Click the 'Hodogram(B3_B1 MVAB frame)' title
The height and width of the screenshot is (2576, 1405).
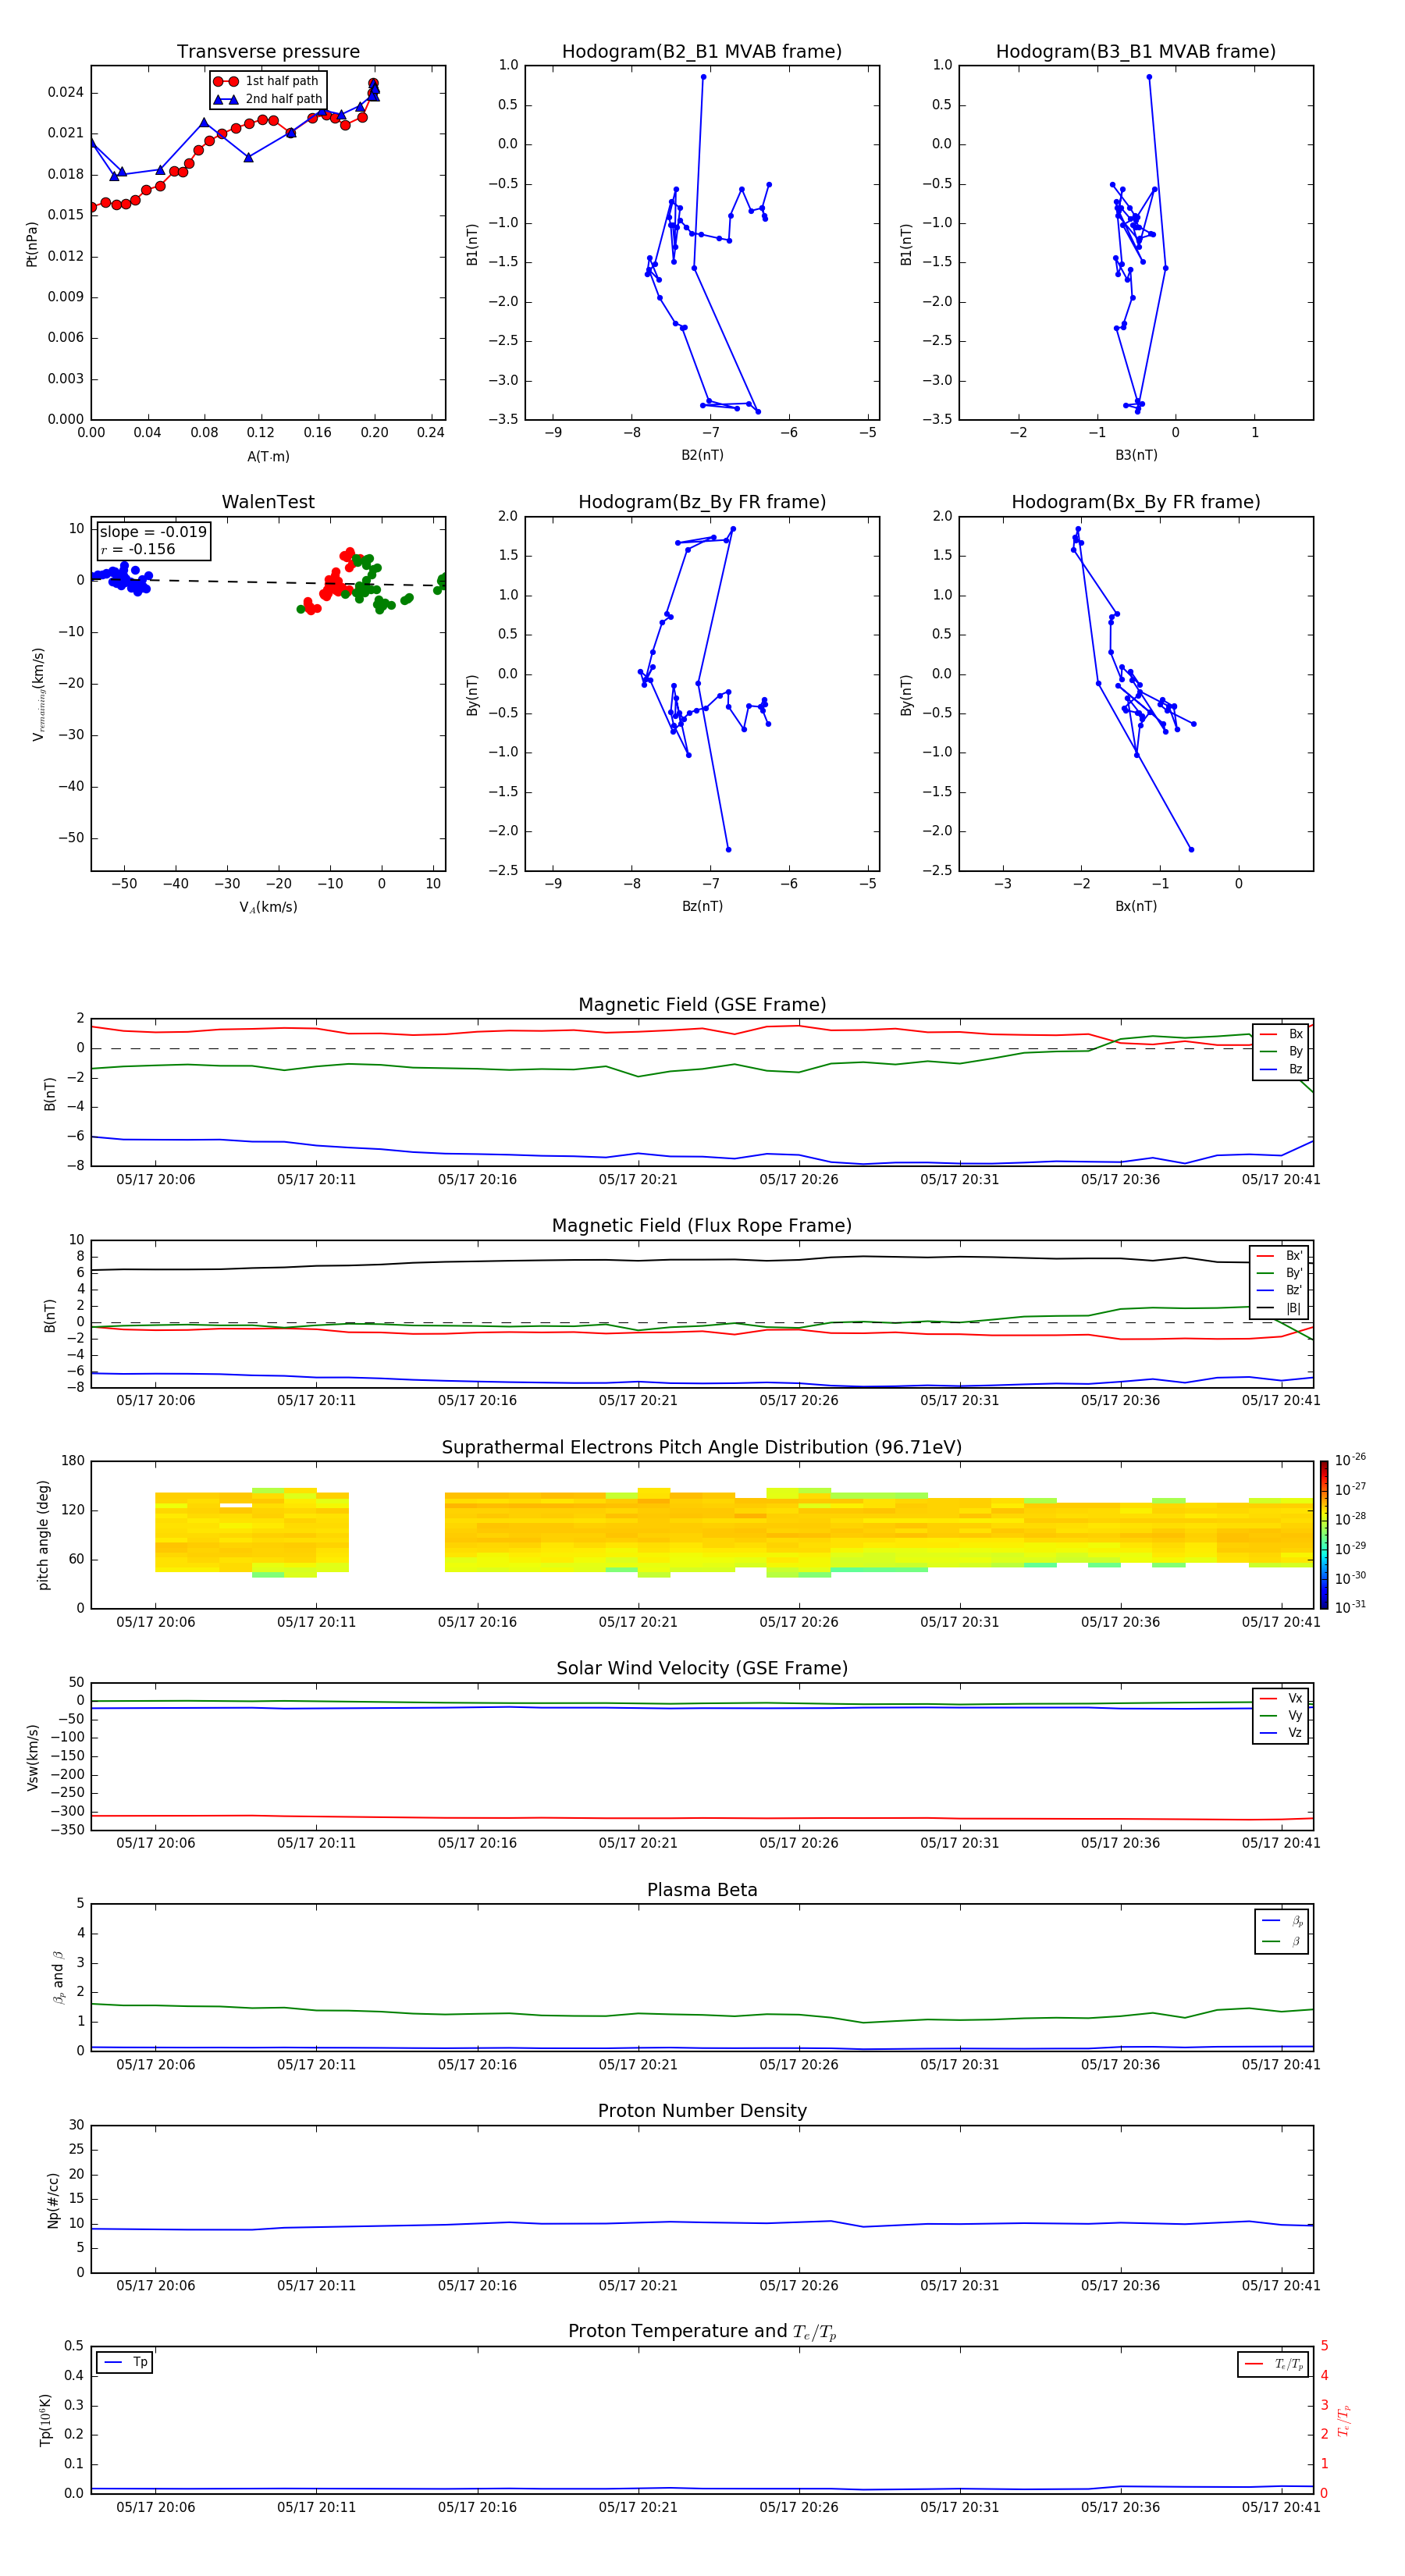1136,52
